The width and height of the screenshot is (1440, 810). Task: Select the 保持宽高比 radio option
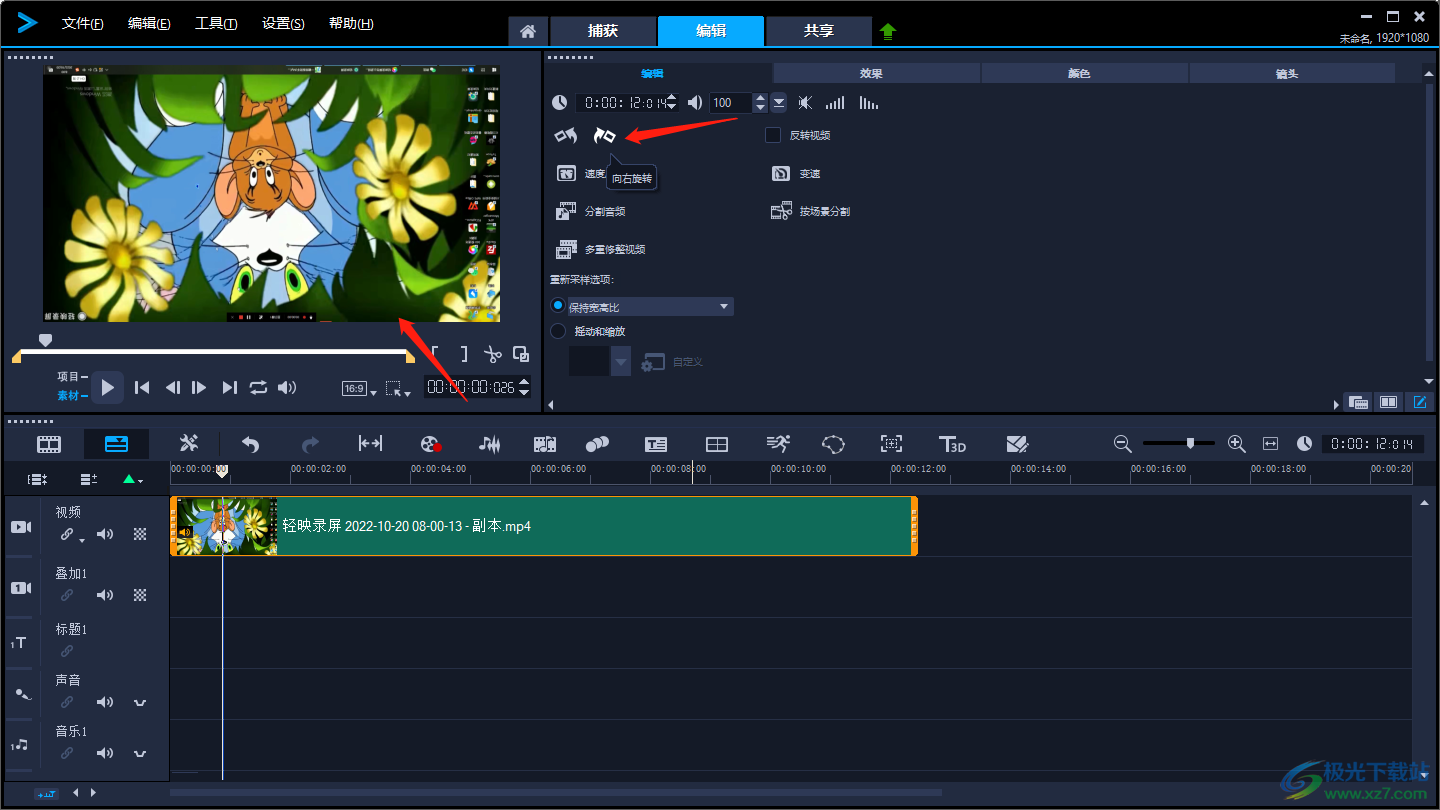(558, 306)
